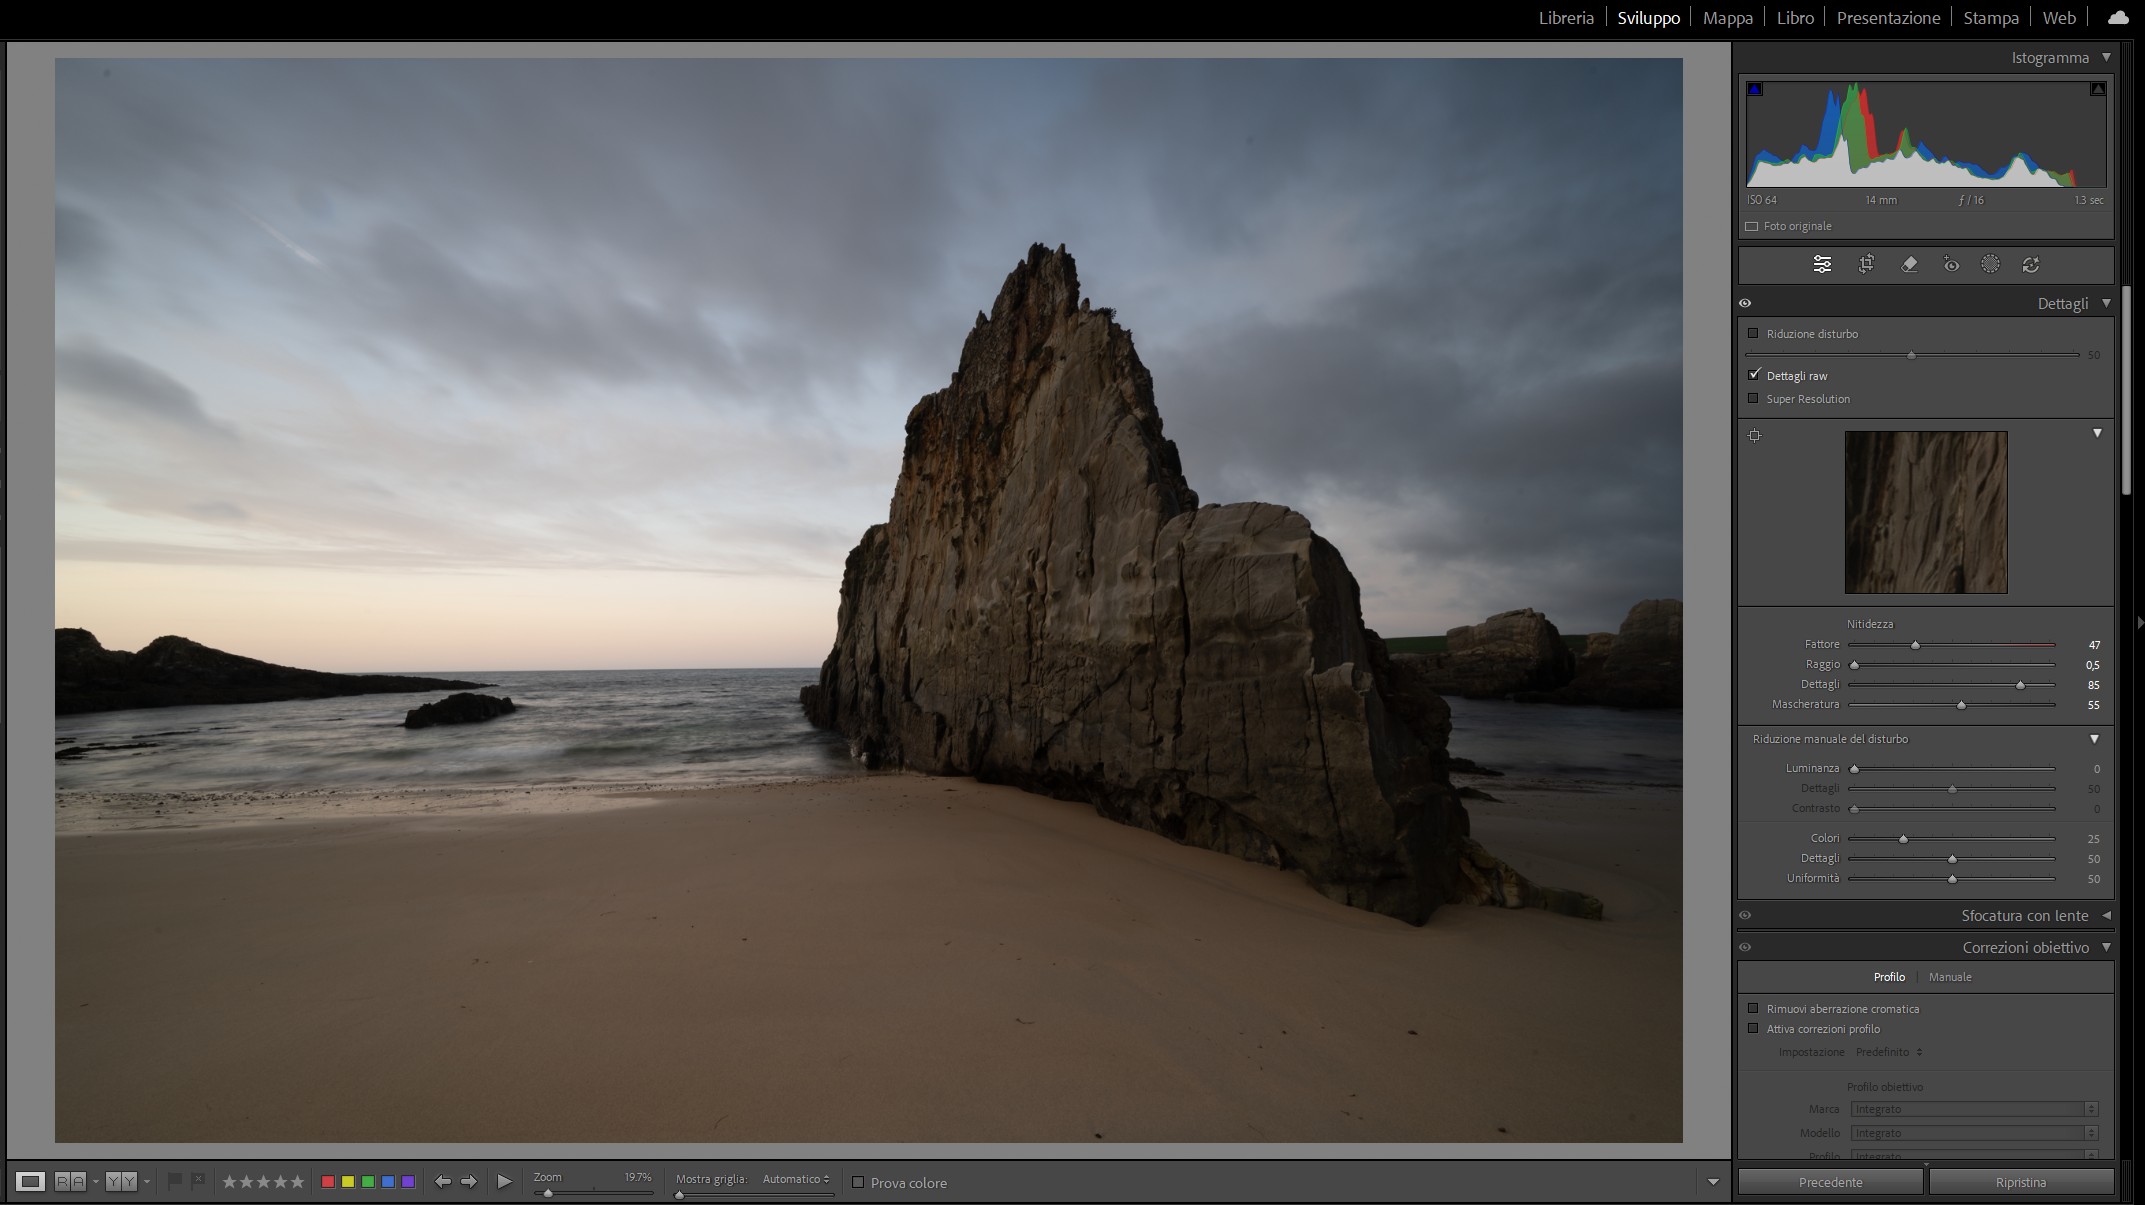The image size is (2145, 1205).
Task: Click the Precedente button
Action: coord(1830,1183)
